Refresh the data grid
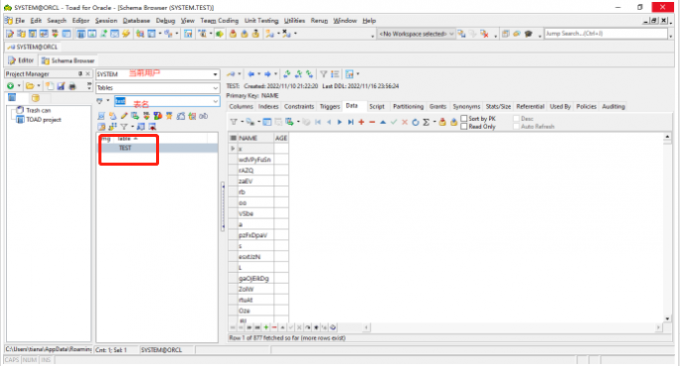This screenshot has width=680, height=366. [x=415, y=122]
